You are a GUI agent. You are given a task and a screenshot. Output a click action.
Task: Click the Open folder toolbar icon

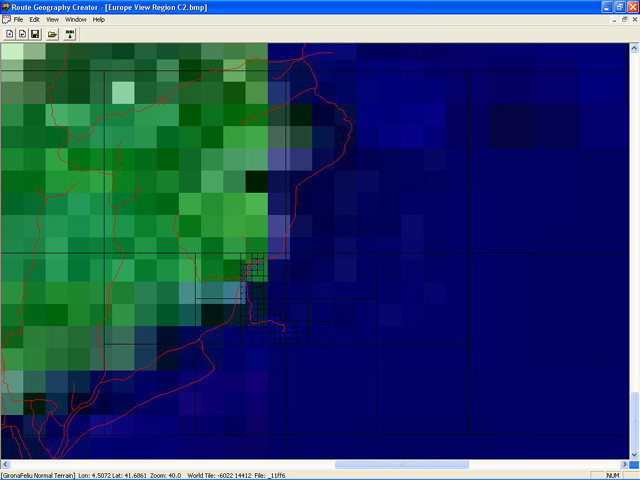tap(52, 33)
